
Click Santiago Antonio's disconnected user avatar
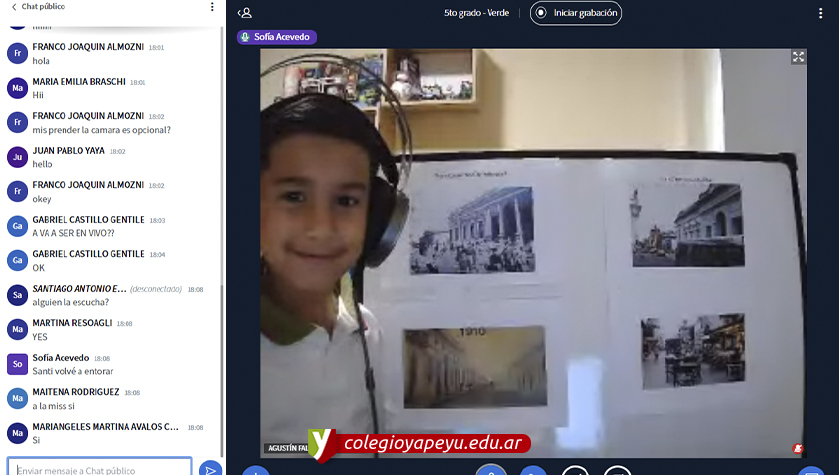coord(16,295)
